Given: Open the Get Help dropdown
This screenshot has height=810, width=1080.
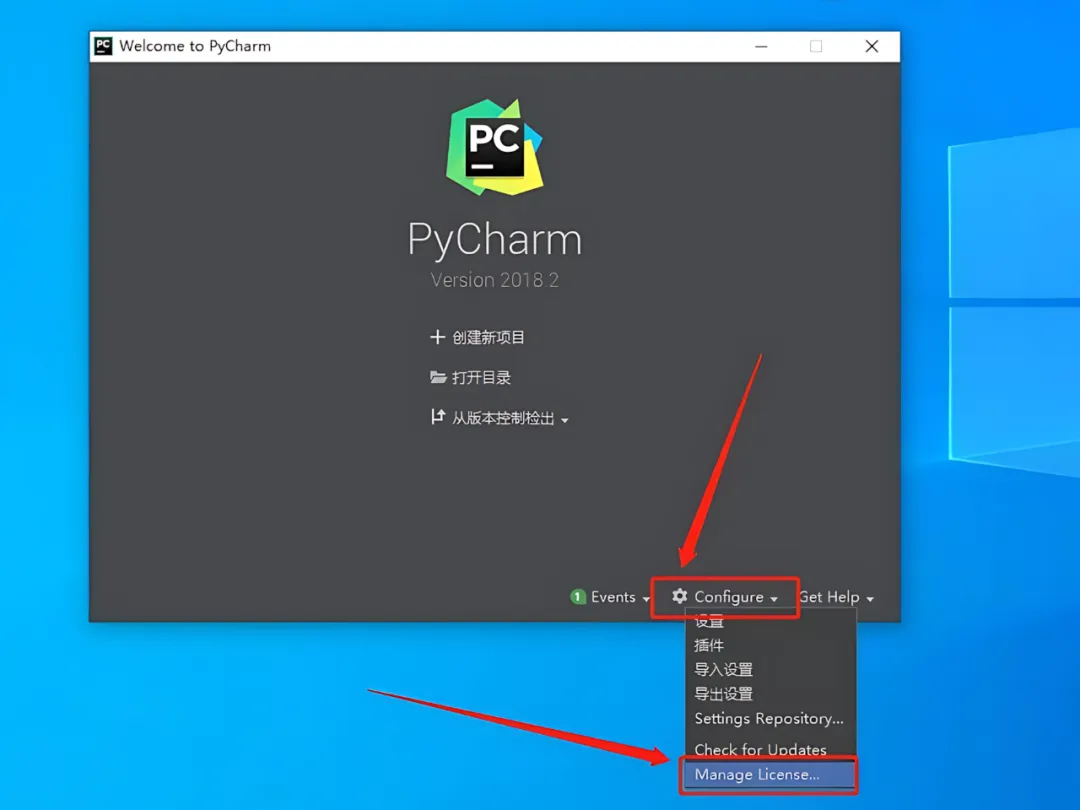Looking at the screenshot, I should coord(836,597).
